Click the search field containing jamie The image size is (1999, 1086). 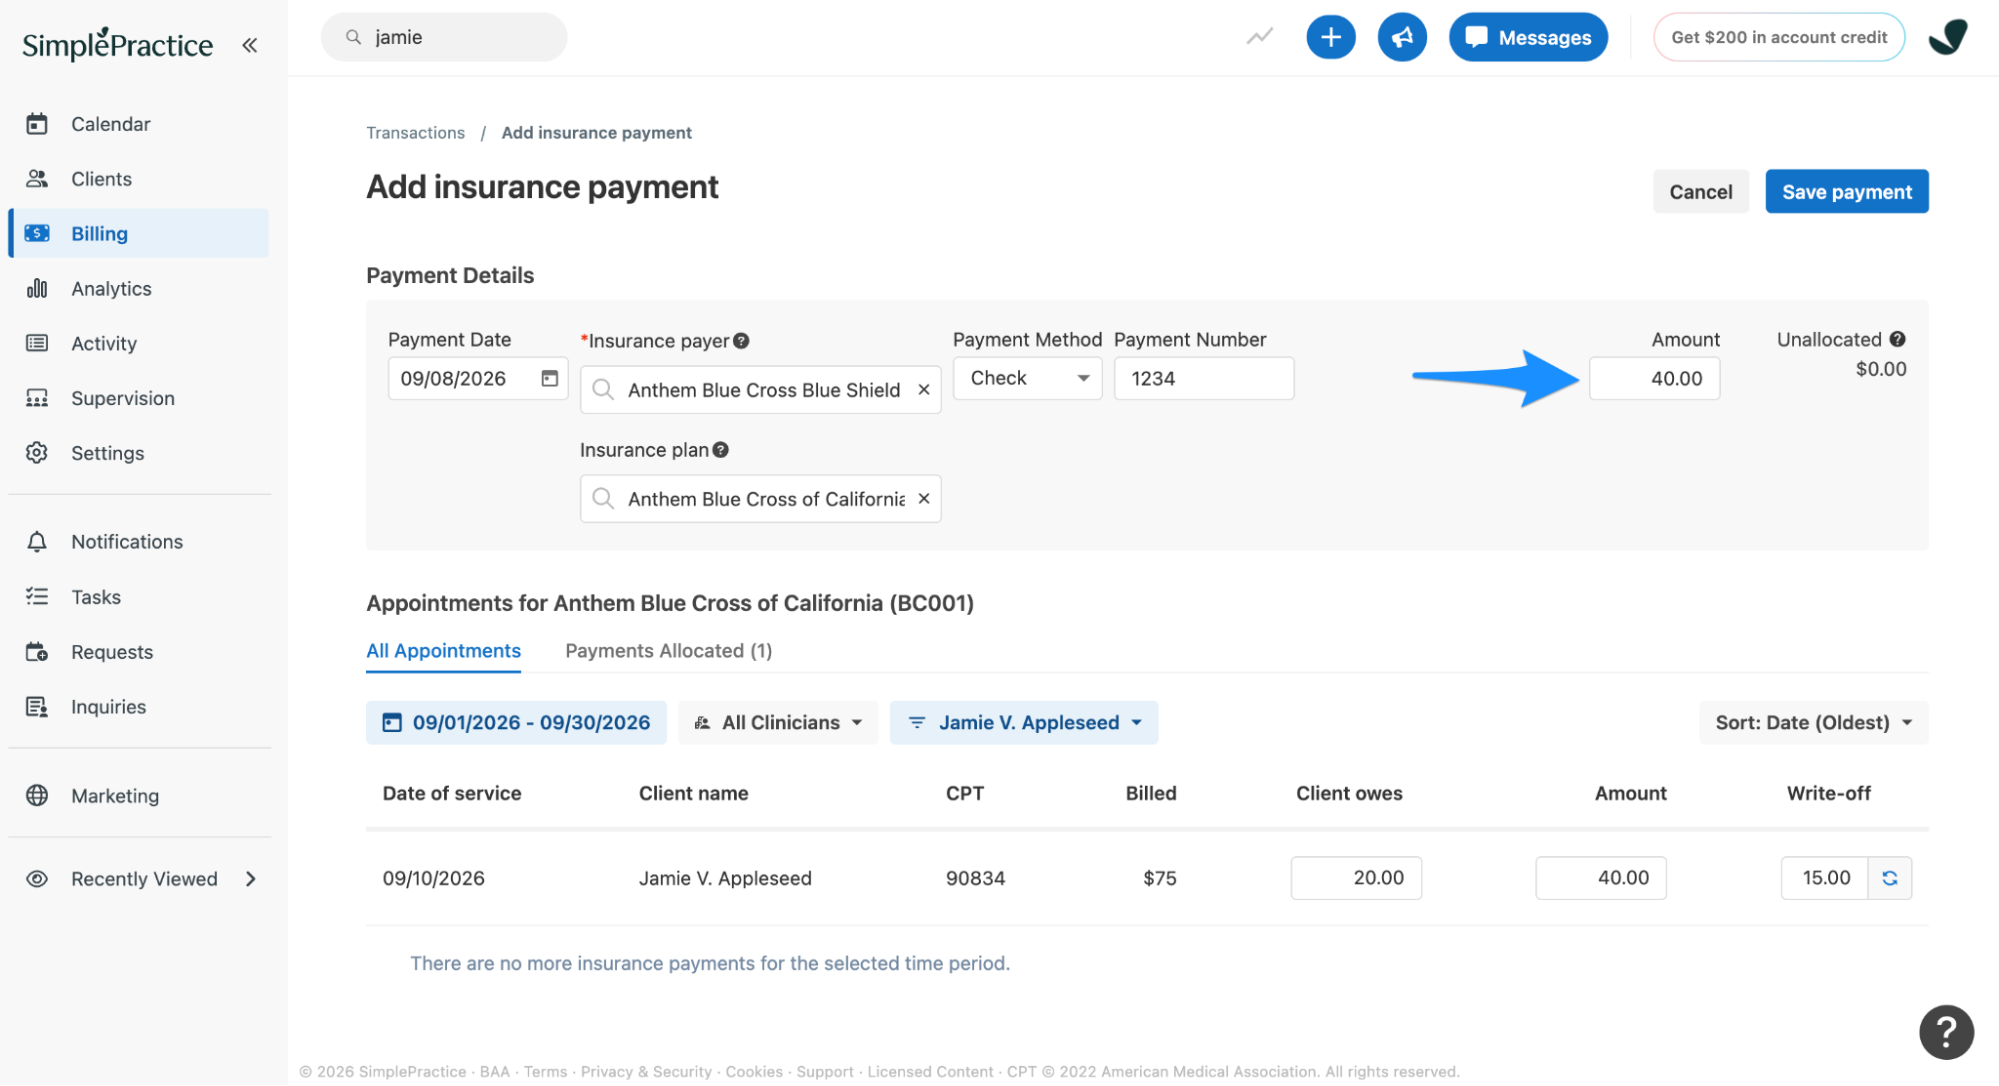point(444,37)
